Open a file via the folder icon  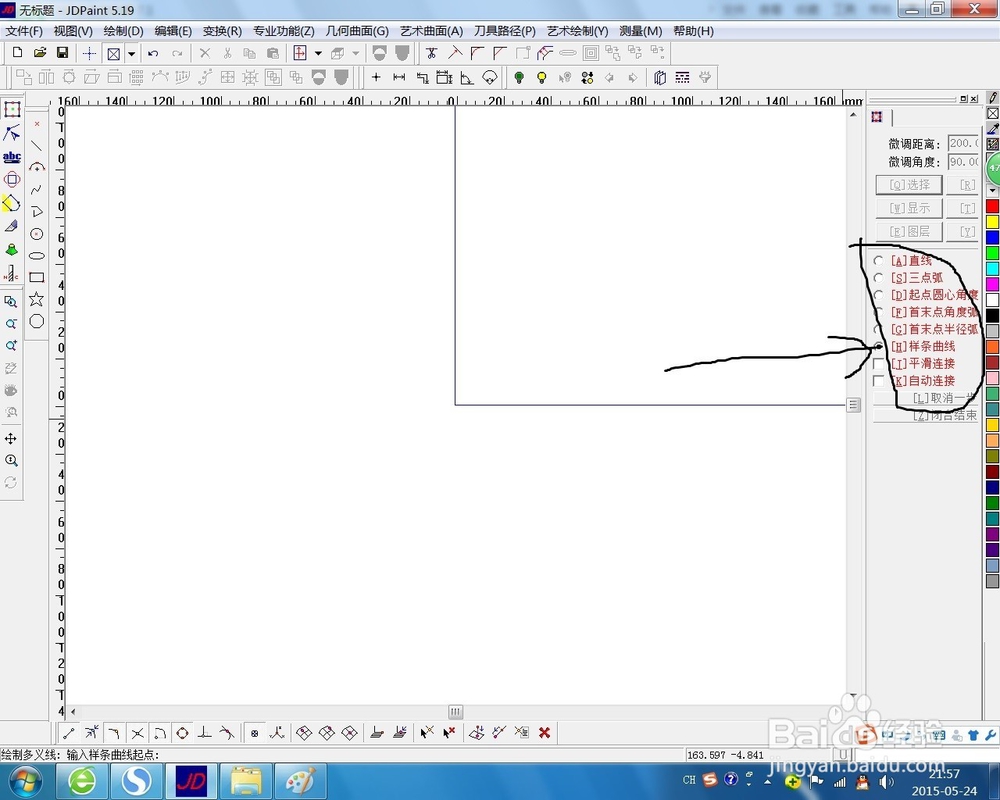pos(40,53)
